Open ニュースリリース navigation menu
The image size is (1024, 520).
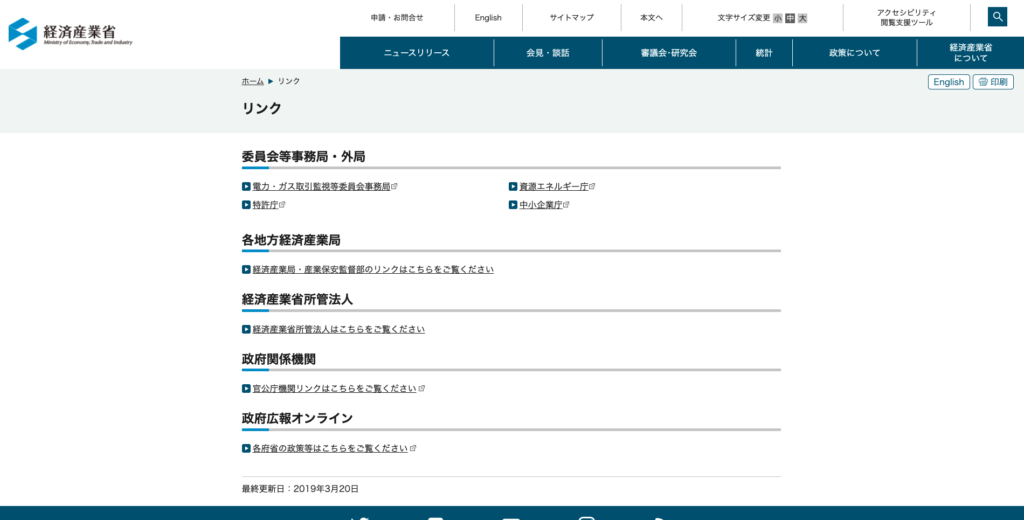tap(417, 53)
